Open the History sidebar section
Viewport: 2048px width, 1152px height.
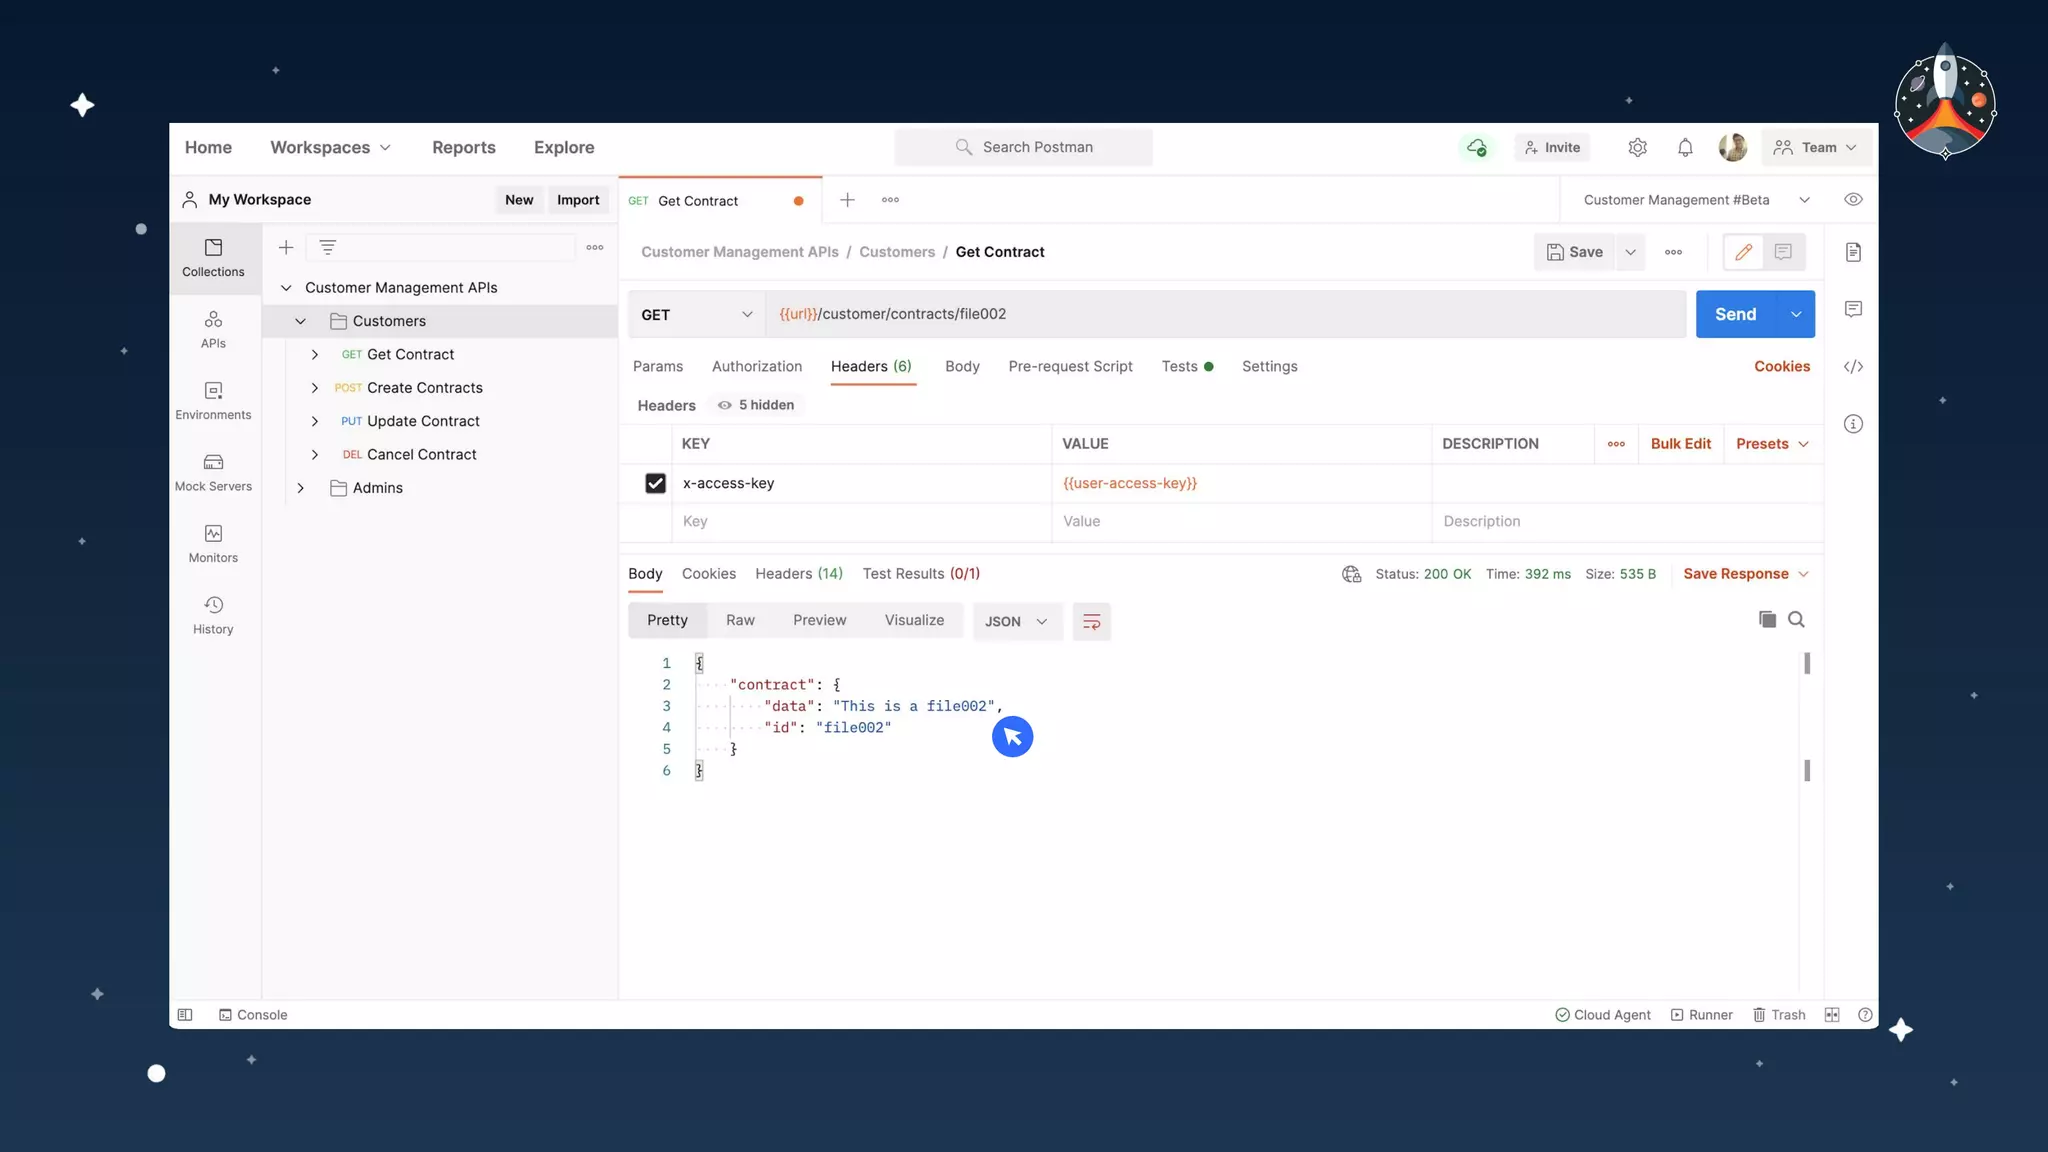(x=213, y=615)
